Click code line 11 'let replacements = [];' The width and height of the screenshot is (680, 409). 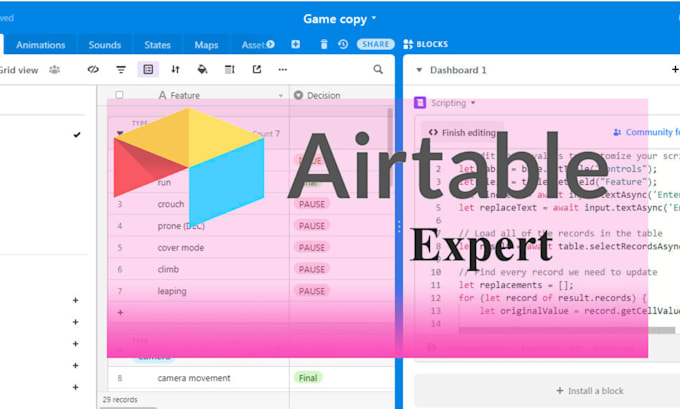coord(516,285)
